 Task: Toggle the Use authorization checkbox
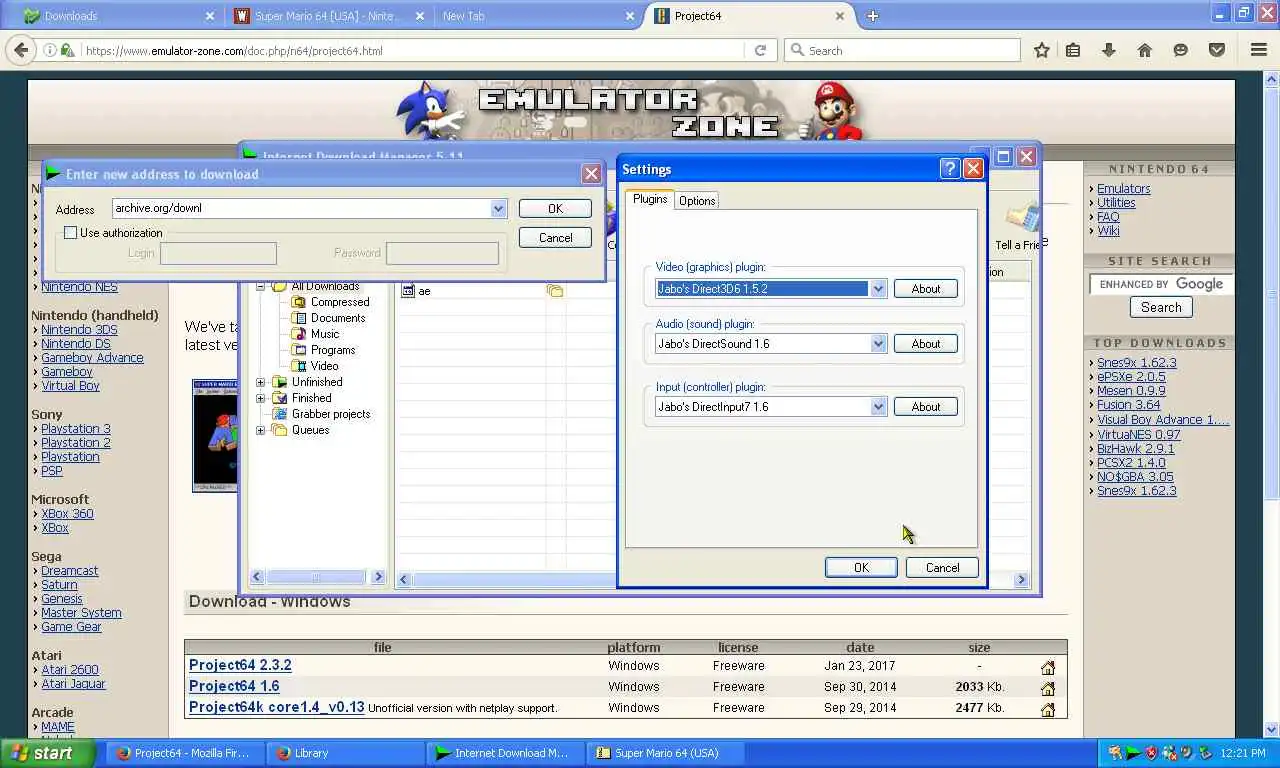70,233
